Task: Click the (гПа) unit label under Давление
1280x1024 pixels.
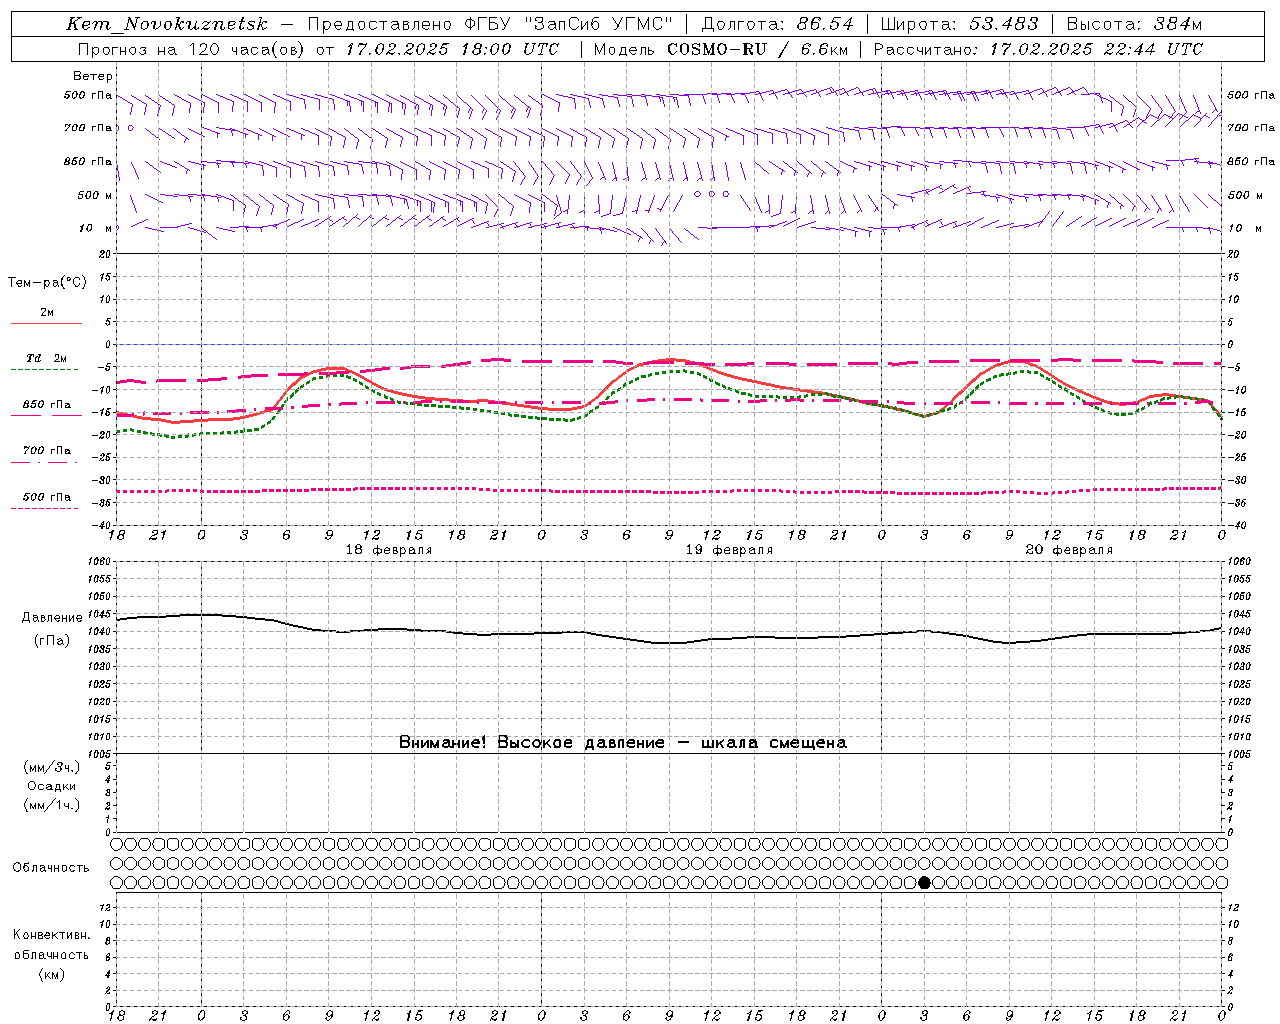Action: click(x=52, y=640)
